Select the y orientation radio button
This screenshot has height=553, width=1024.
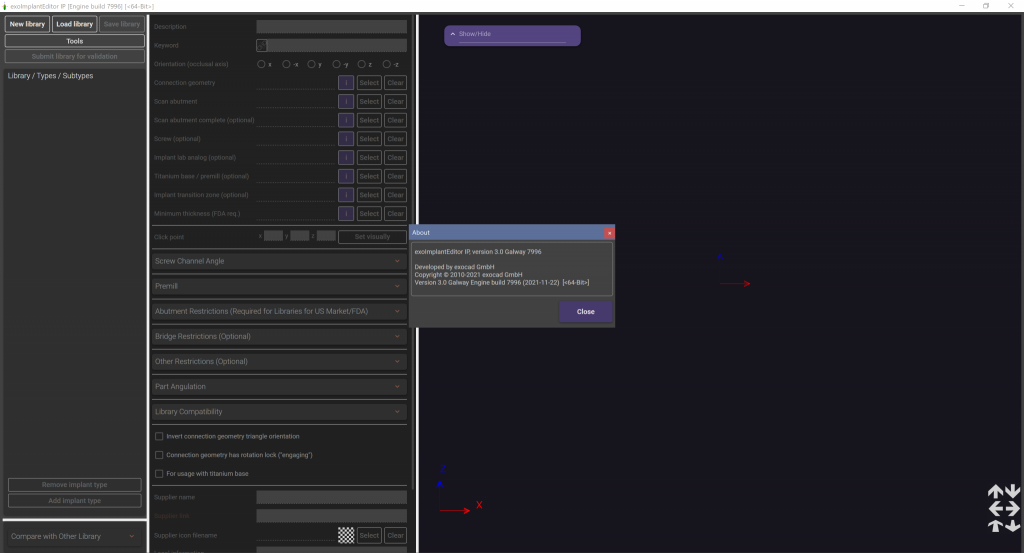pyautogui.click(x=311, y=64)
